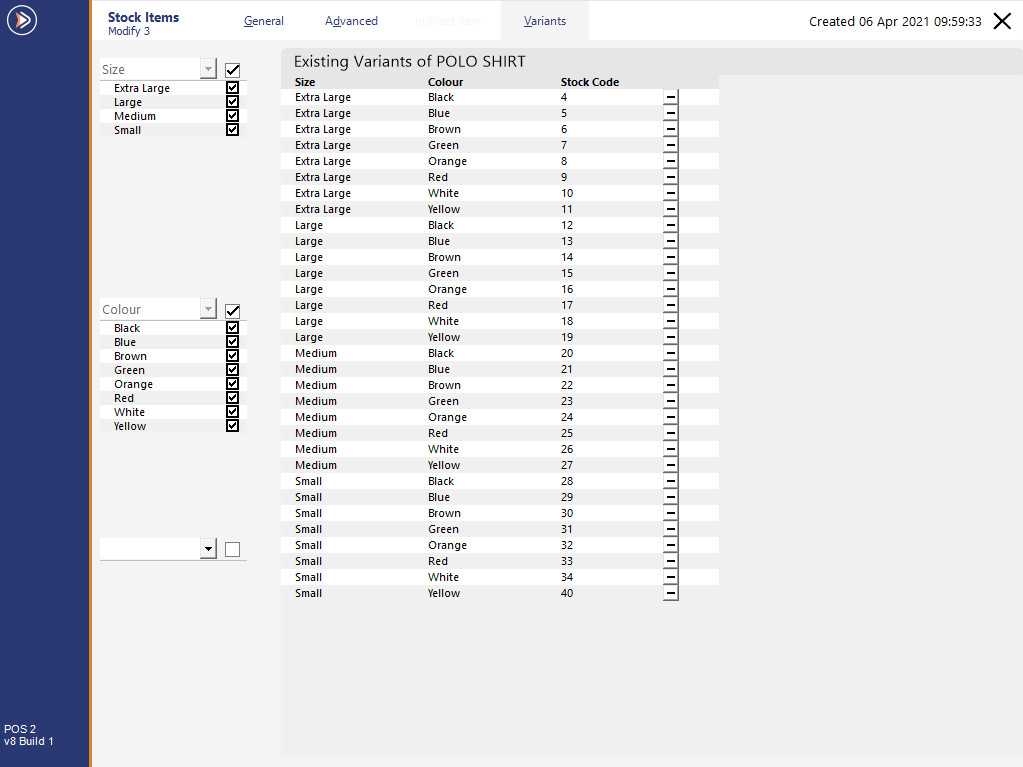Open stock code 40 for Small Yellow
This screenshot has height=767, width=1023.
(566, 593)
